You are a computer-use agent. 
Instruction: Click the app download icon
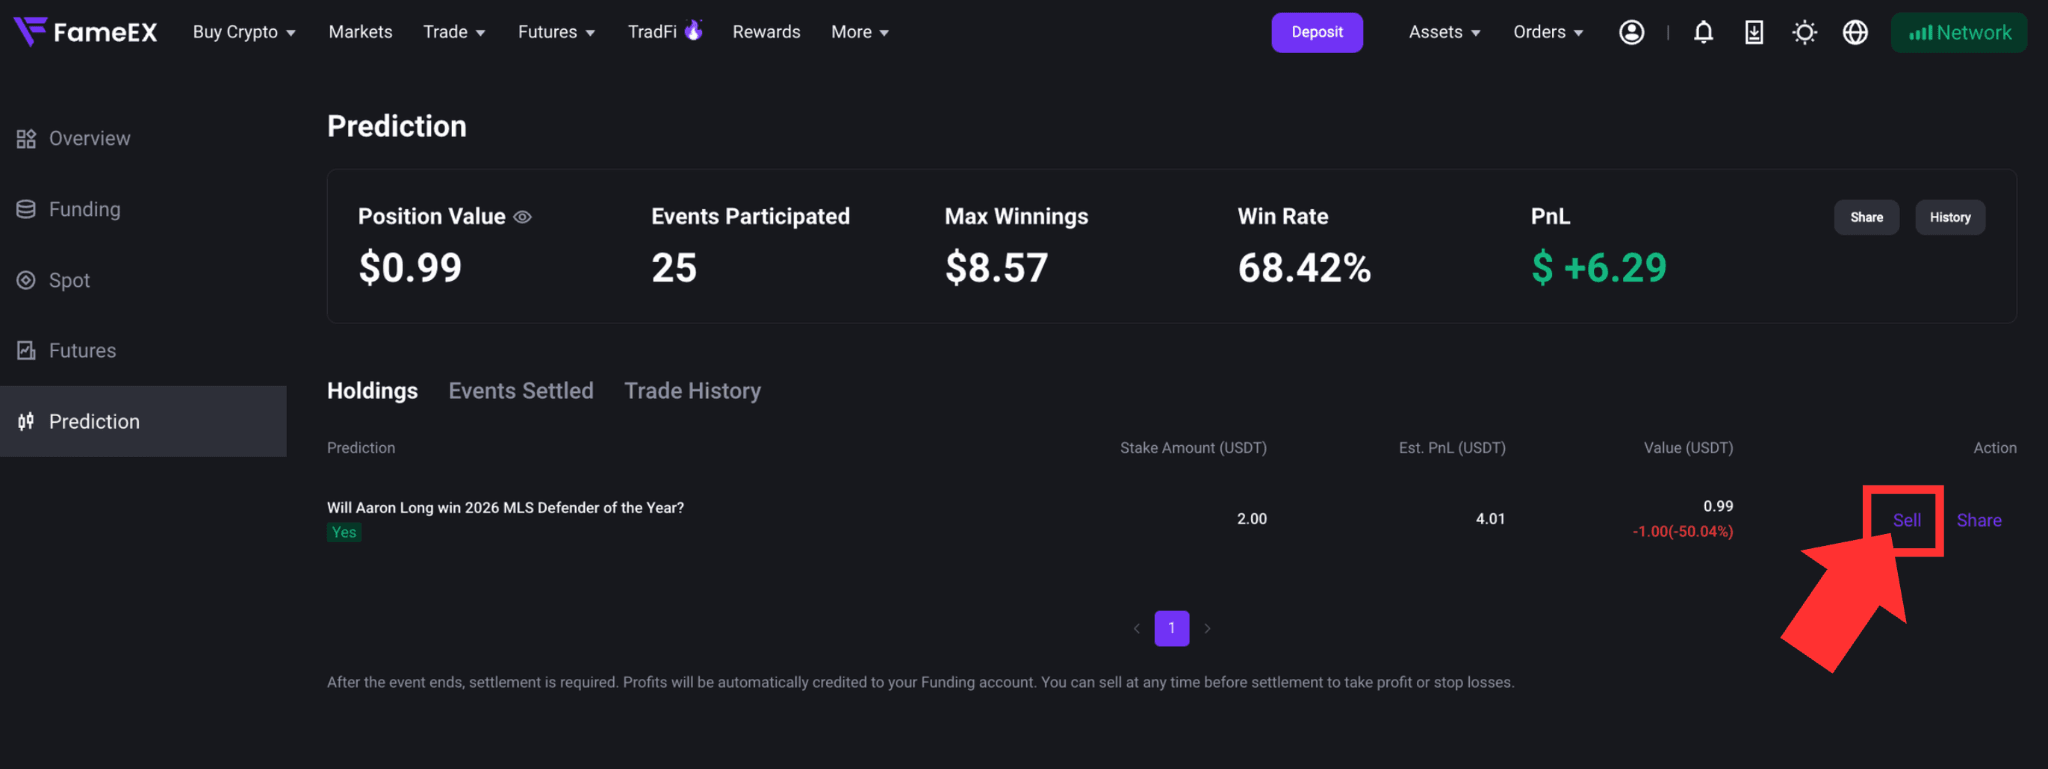point(1754,33)
